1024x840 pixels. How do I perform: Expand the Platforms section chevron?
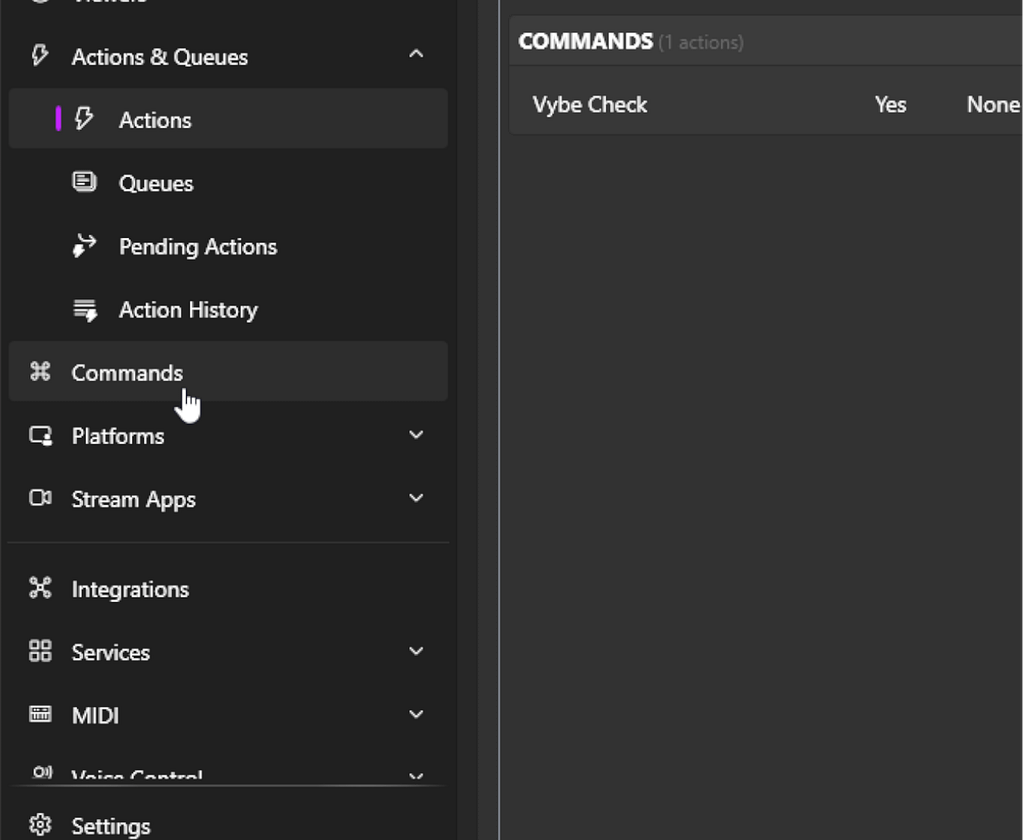(x=416, y=435)
